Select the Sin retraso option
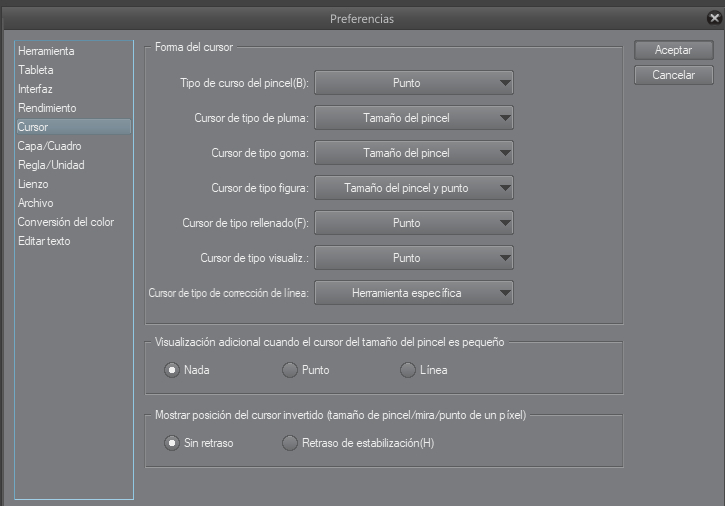This screenshot has width=725, height=506. tap(172, 443)
